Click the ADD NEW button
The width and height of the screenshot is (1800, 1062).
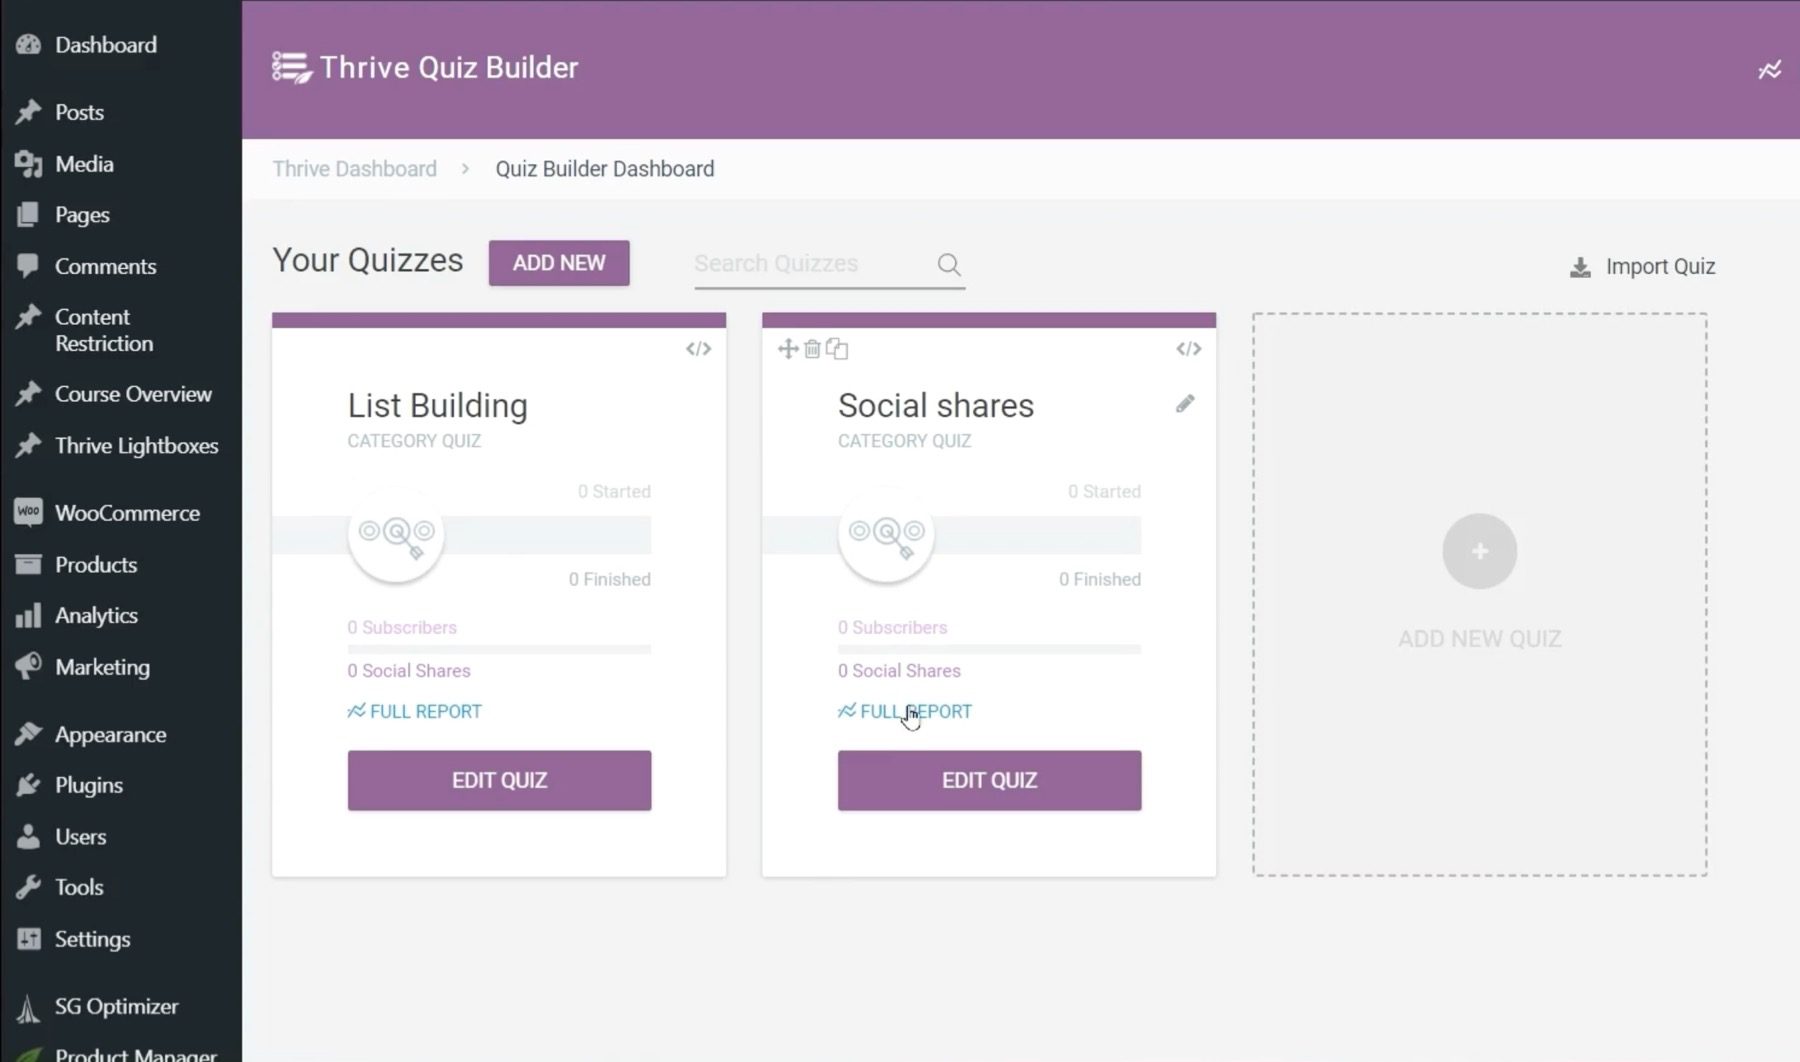click(558, 263)
